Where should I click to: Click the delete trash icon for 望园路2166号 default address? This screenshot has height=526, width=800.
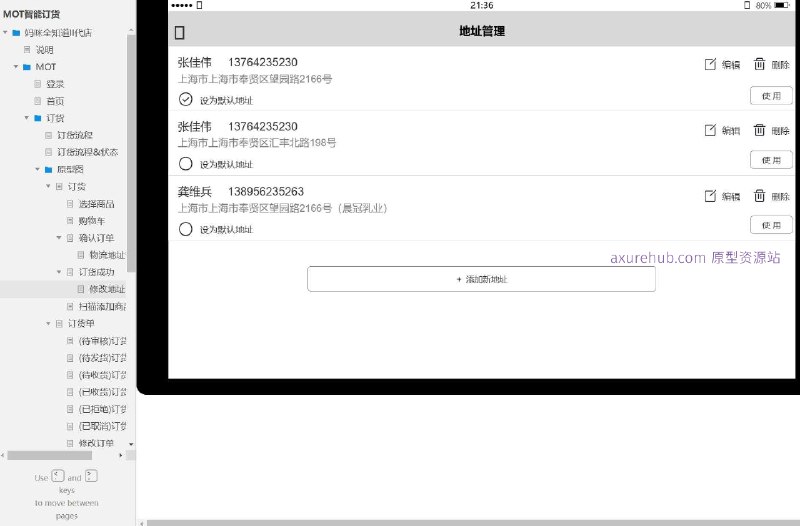click(x=759, y=64)
